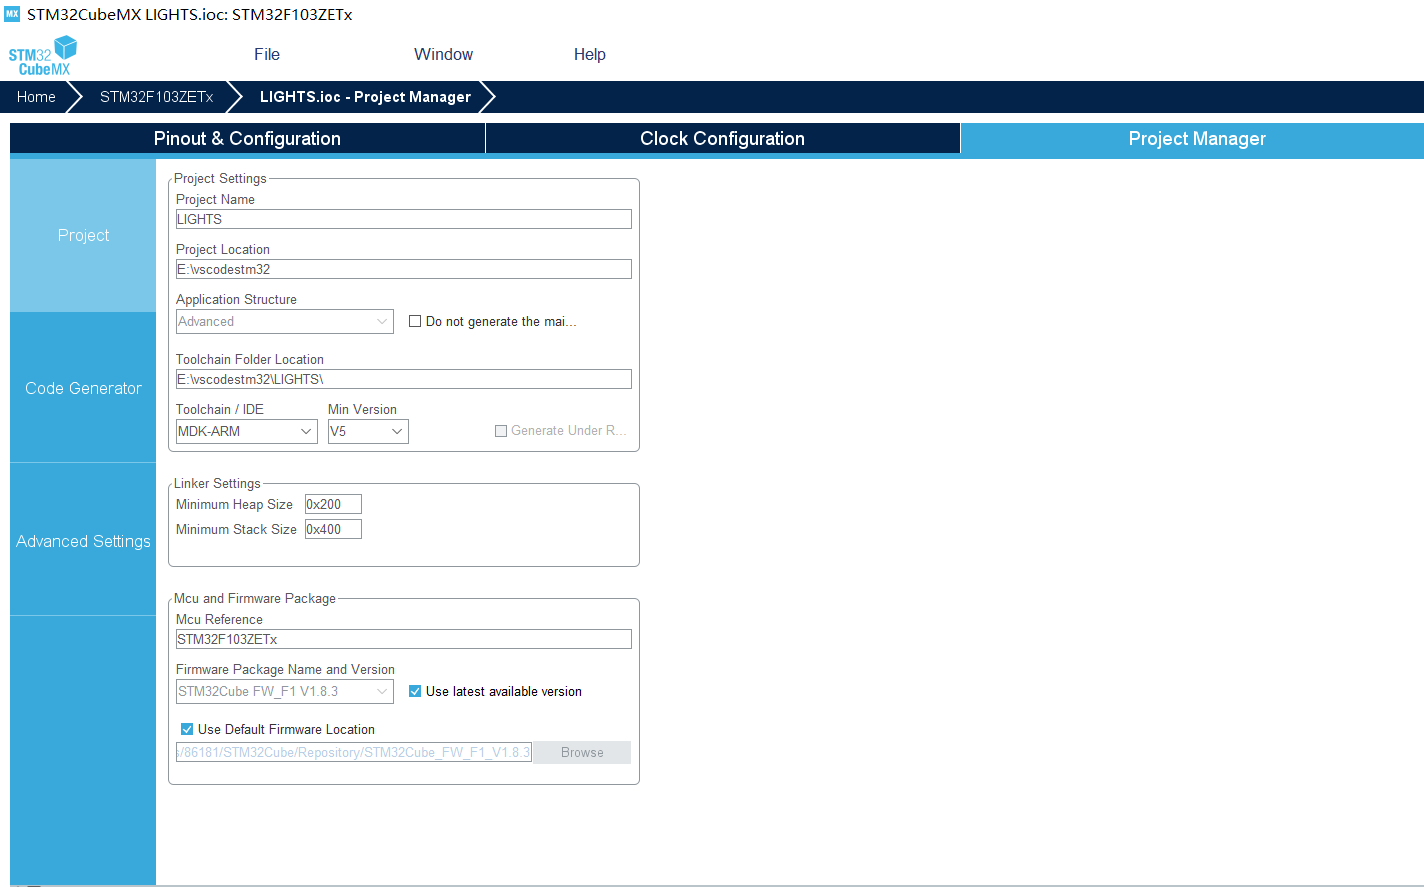The height and width of the screenshot is (887, 1424).
Task: Click the STM32CubeMX logo icon
Action: (x=43, y=56)
